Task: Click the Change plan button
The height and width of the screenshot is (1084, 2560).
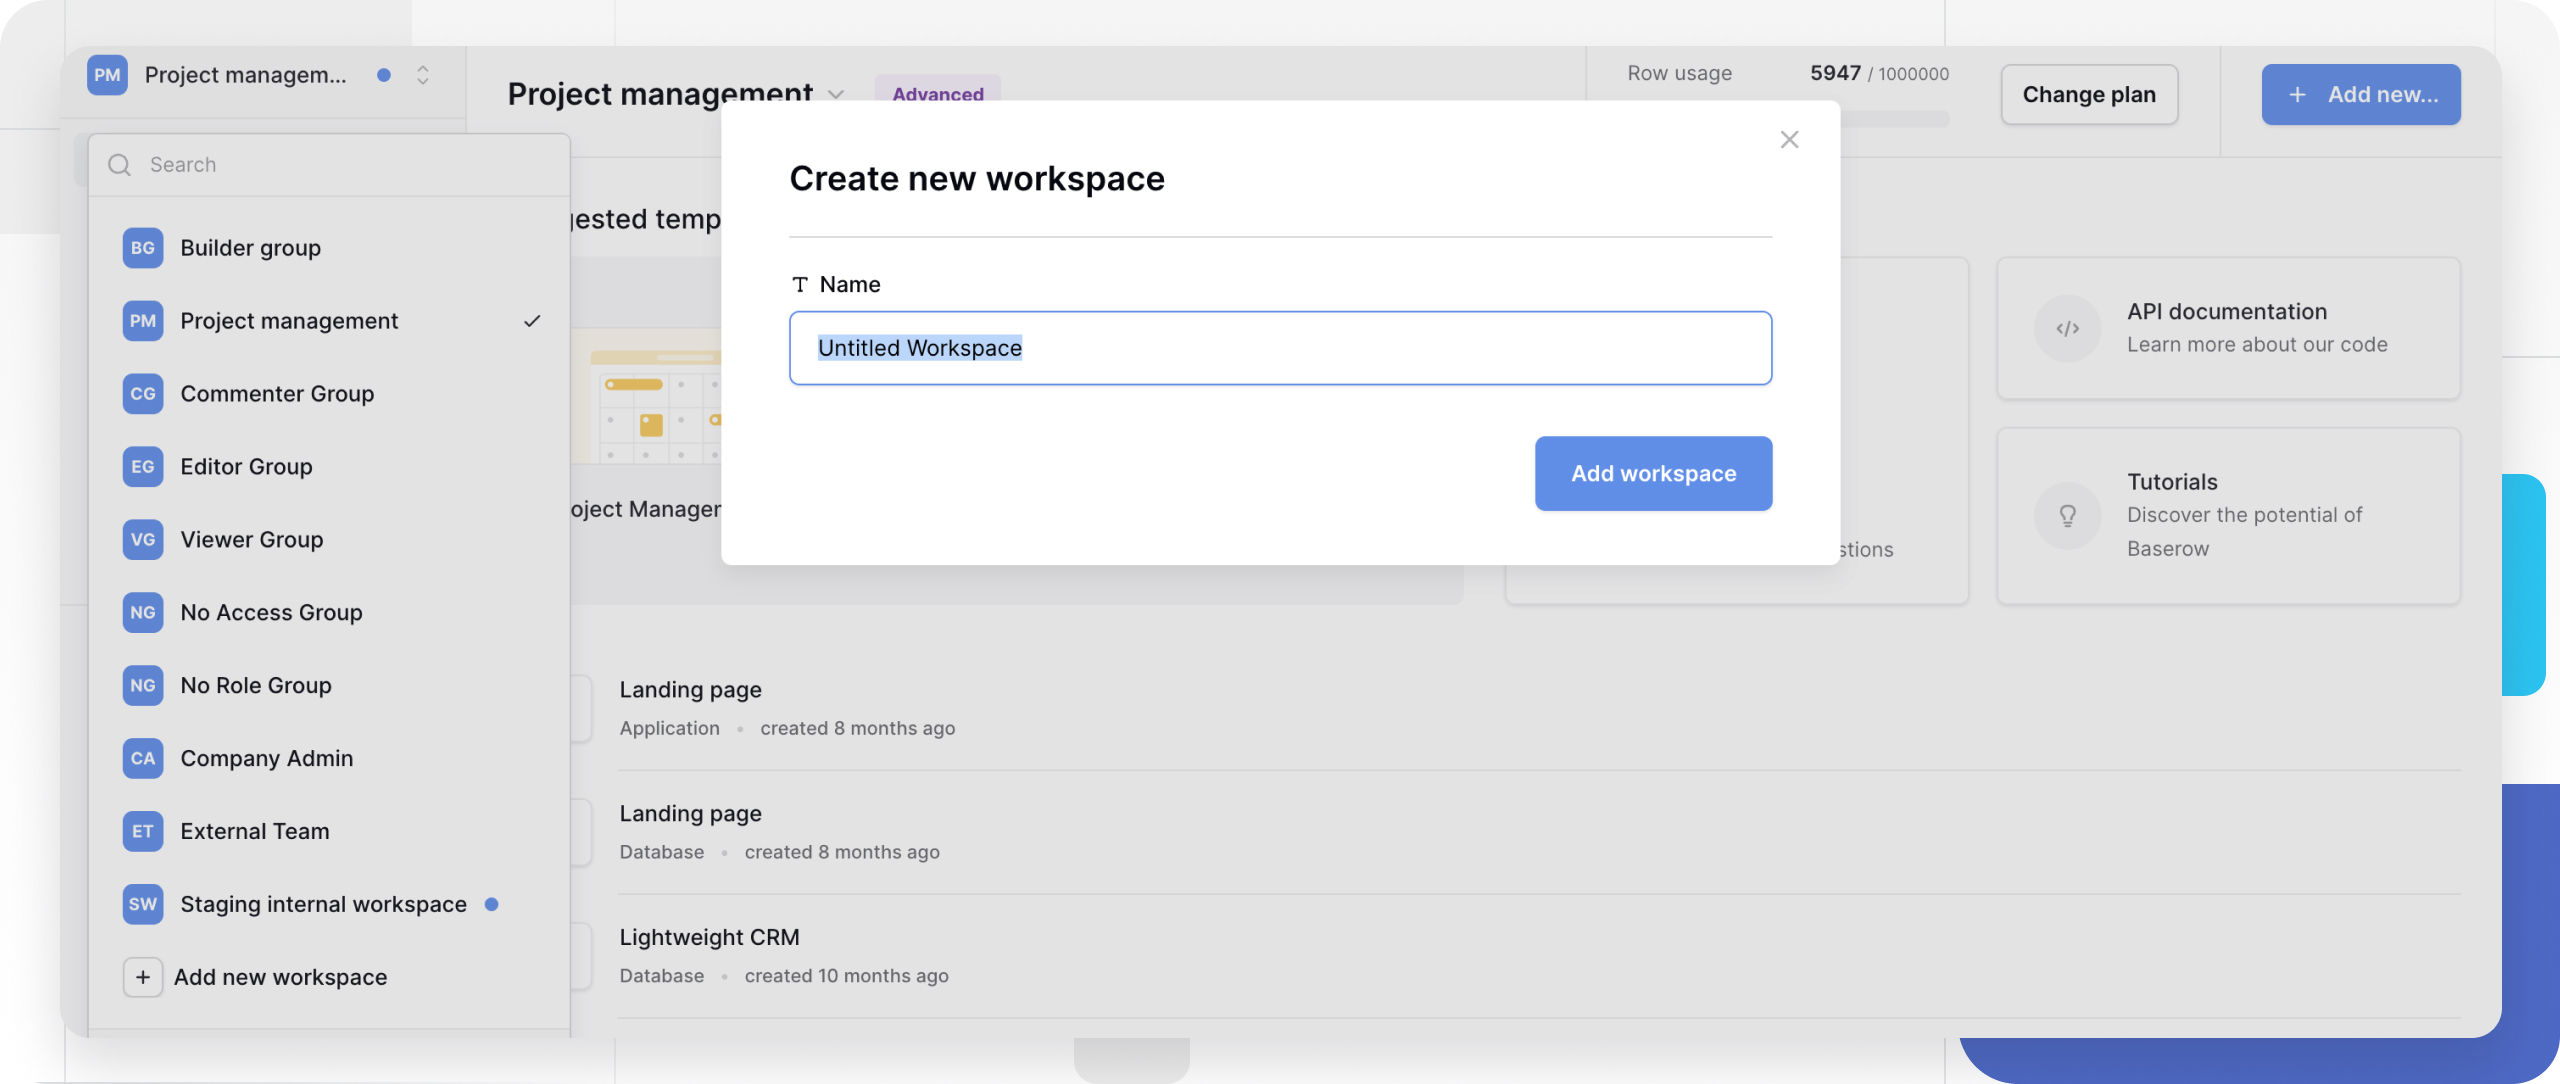Action: [x=2089, y=94]
